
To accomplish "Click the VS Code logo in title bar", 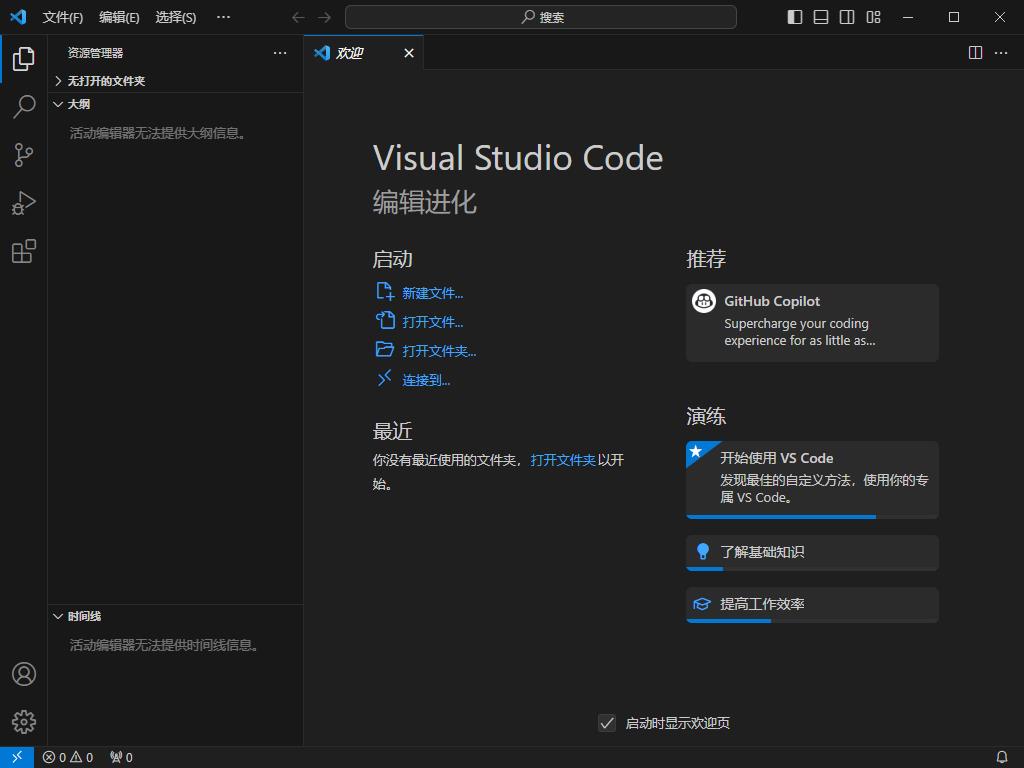I will click(18, 17).
